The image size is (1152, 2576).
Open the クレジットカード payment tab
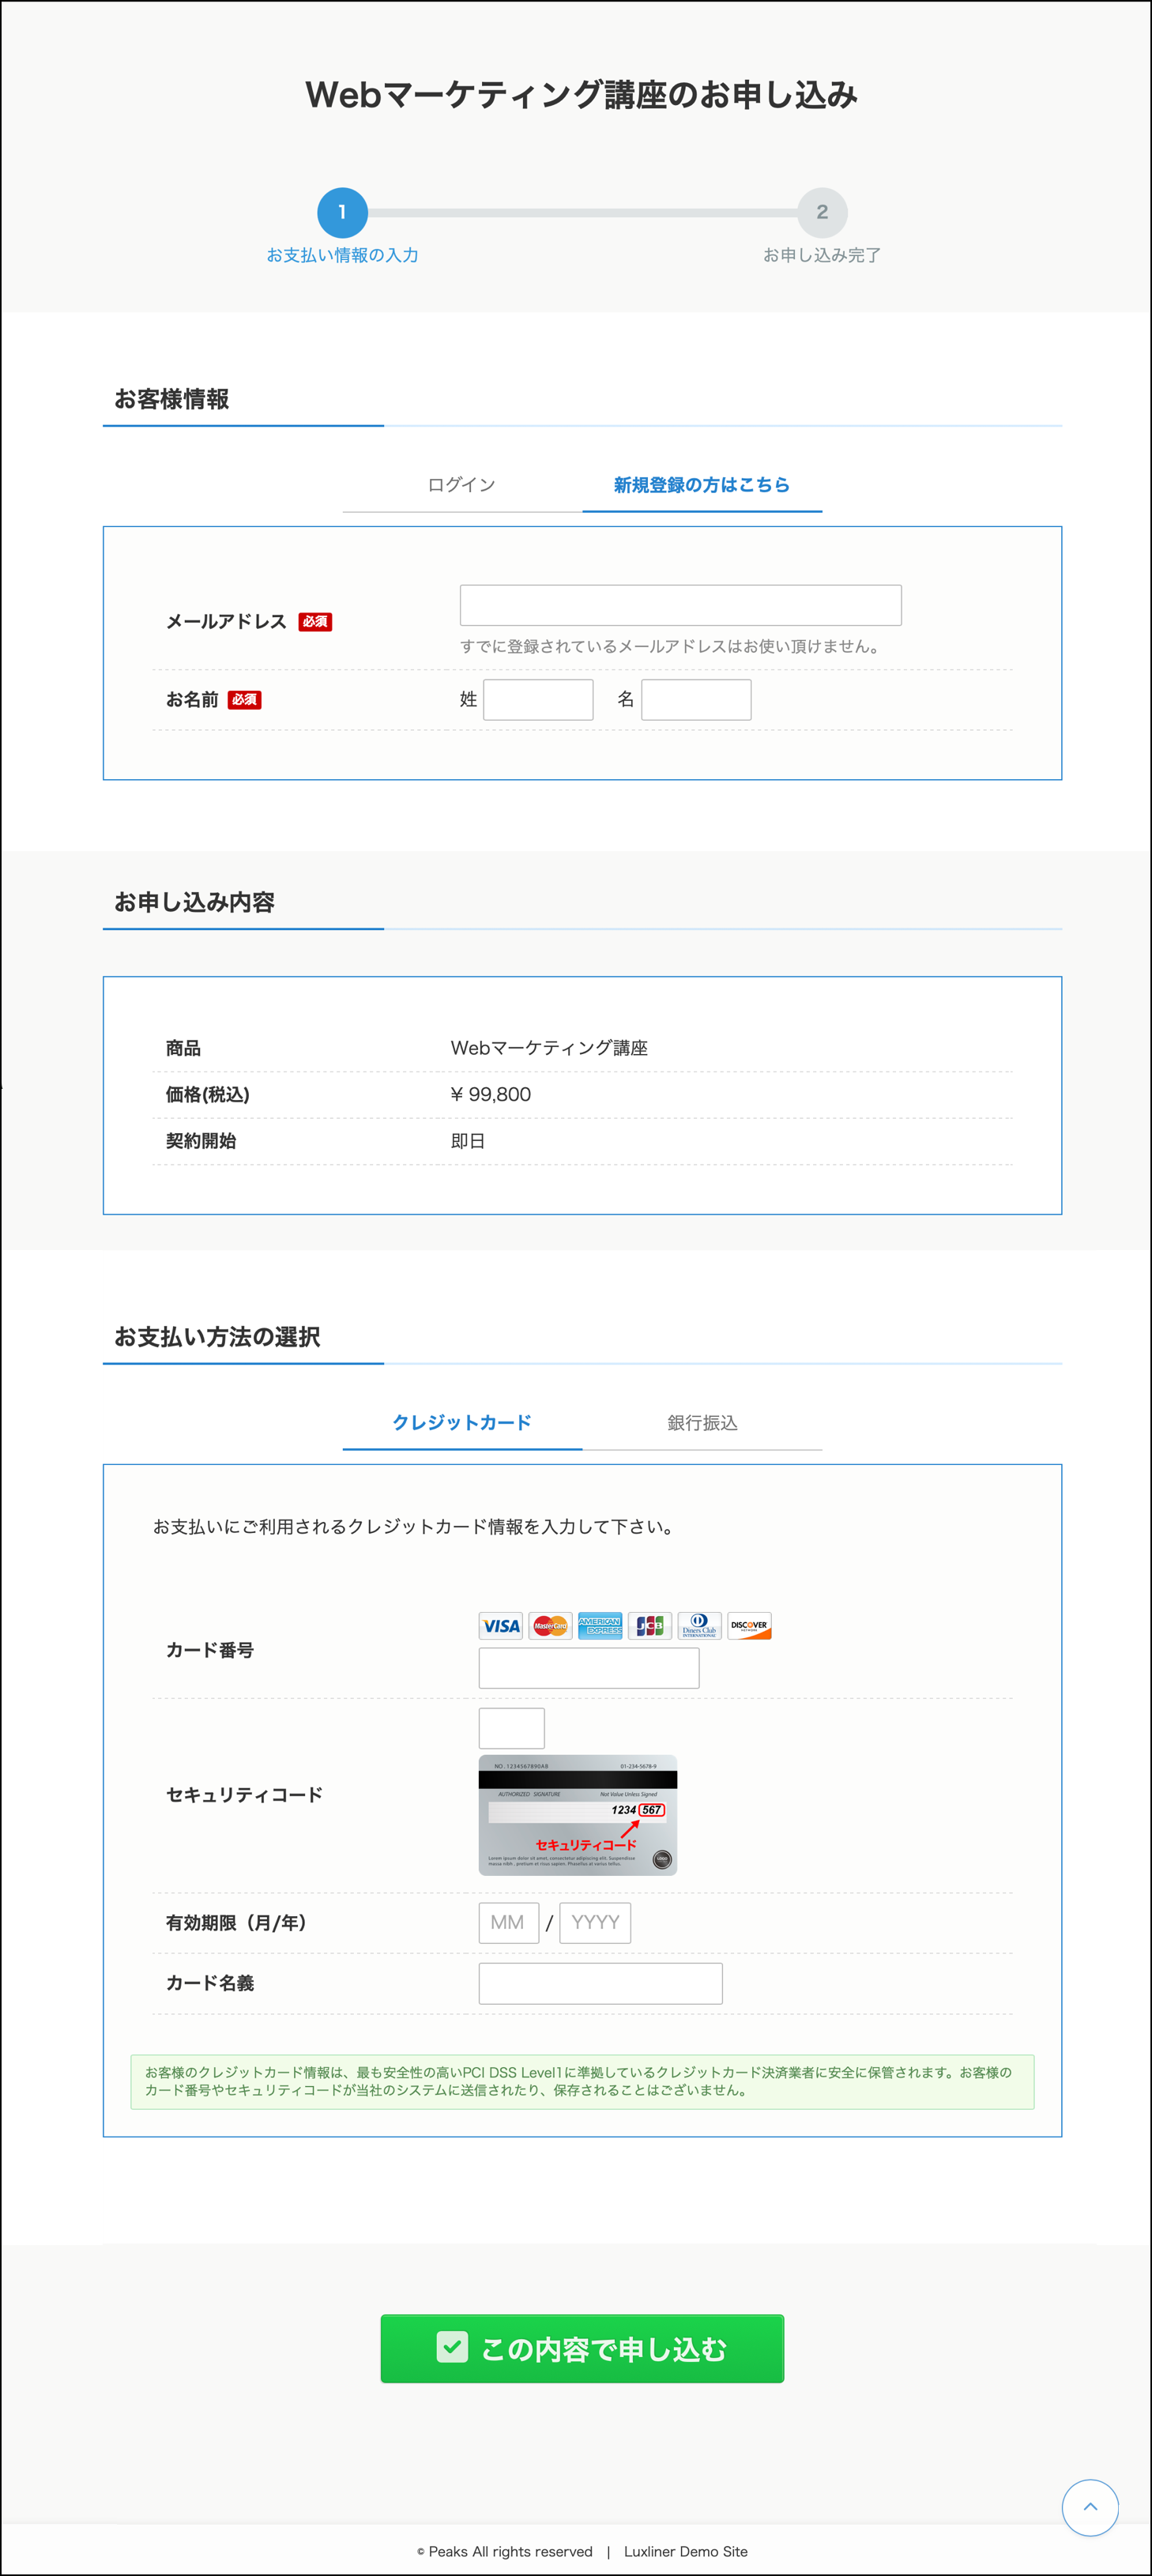(x=462, y=1422)
